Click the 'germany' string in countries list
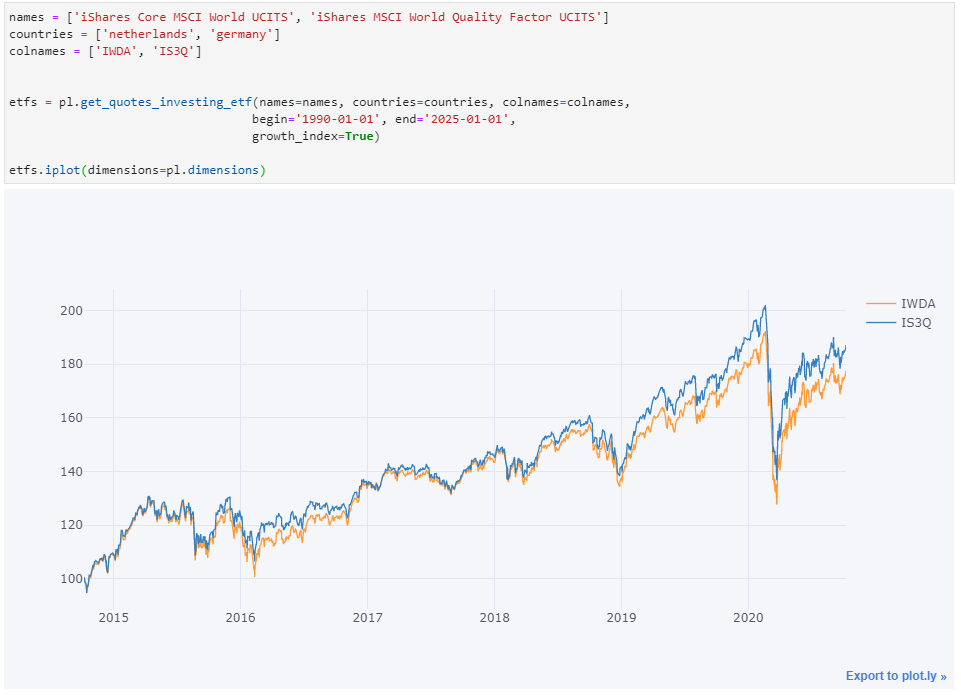The image size is (961, 695). [x=245, y=35]
